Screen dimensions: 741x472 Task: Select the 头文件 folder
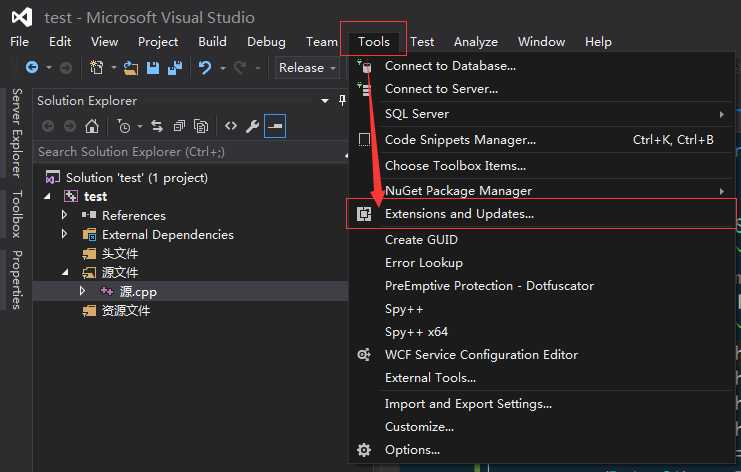(x=120, y=253)
